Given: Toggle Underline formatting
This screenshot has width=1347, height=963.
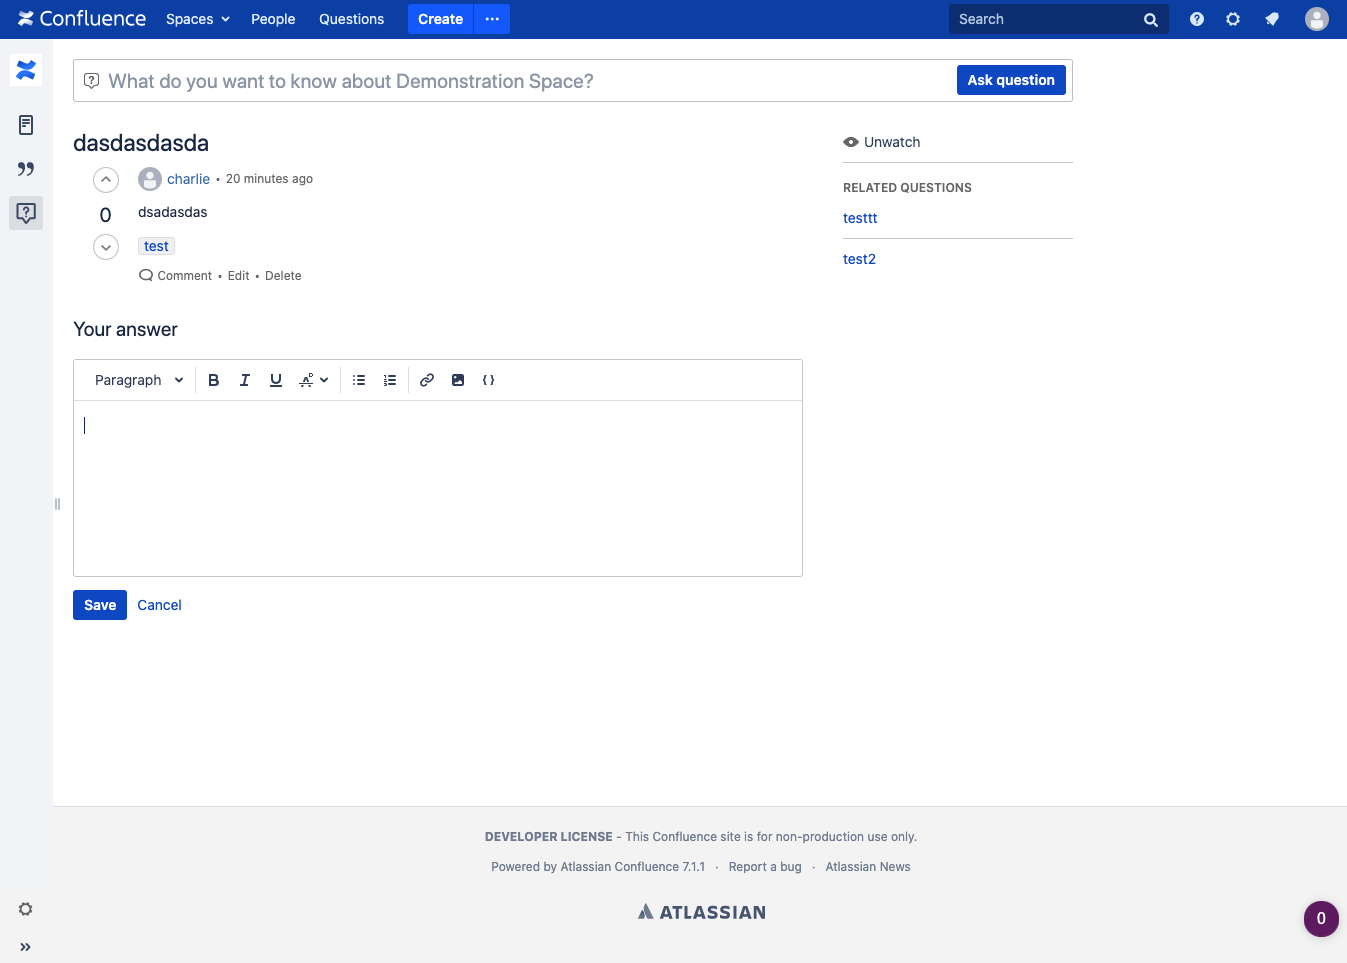Looking at the screenshot, I should [x=275, y=380].
